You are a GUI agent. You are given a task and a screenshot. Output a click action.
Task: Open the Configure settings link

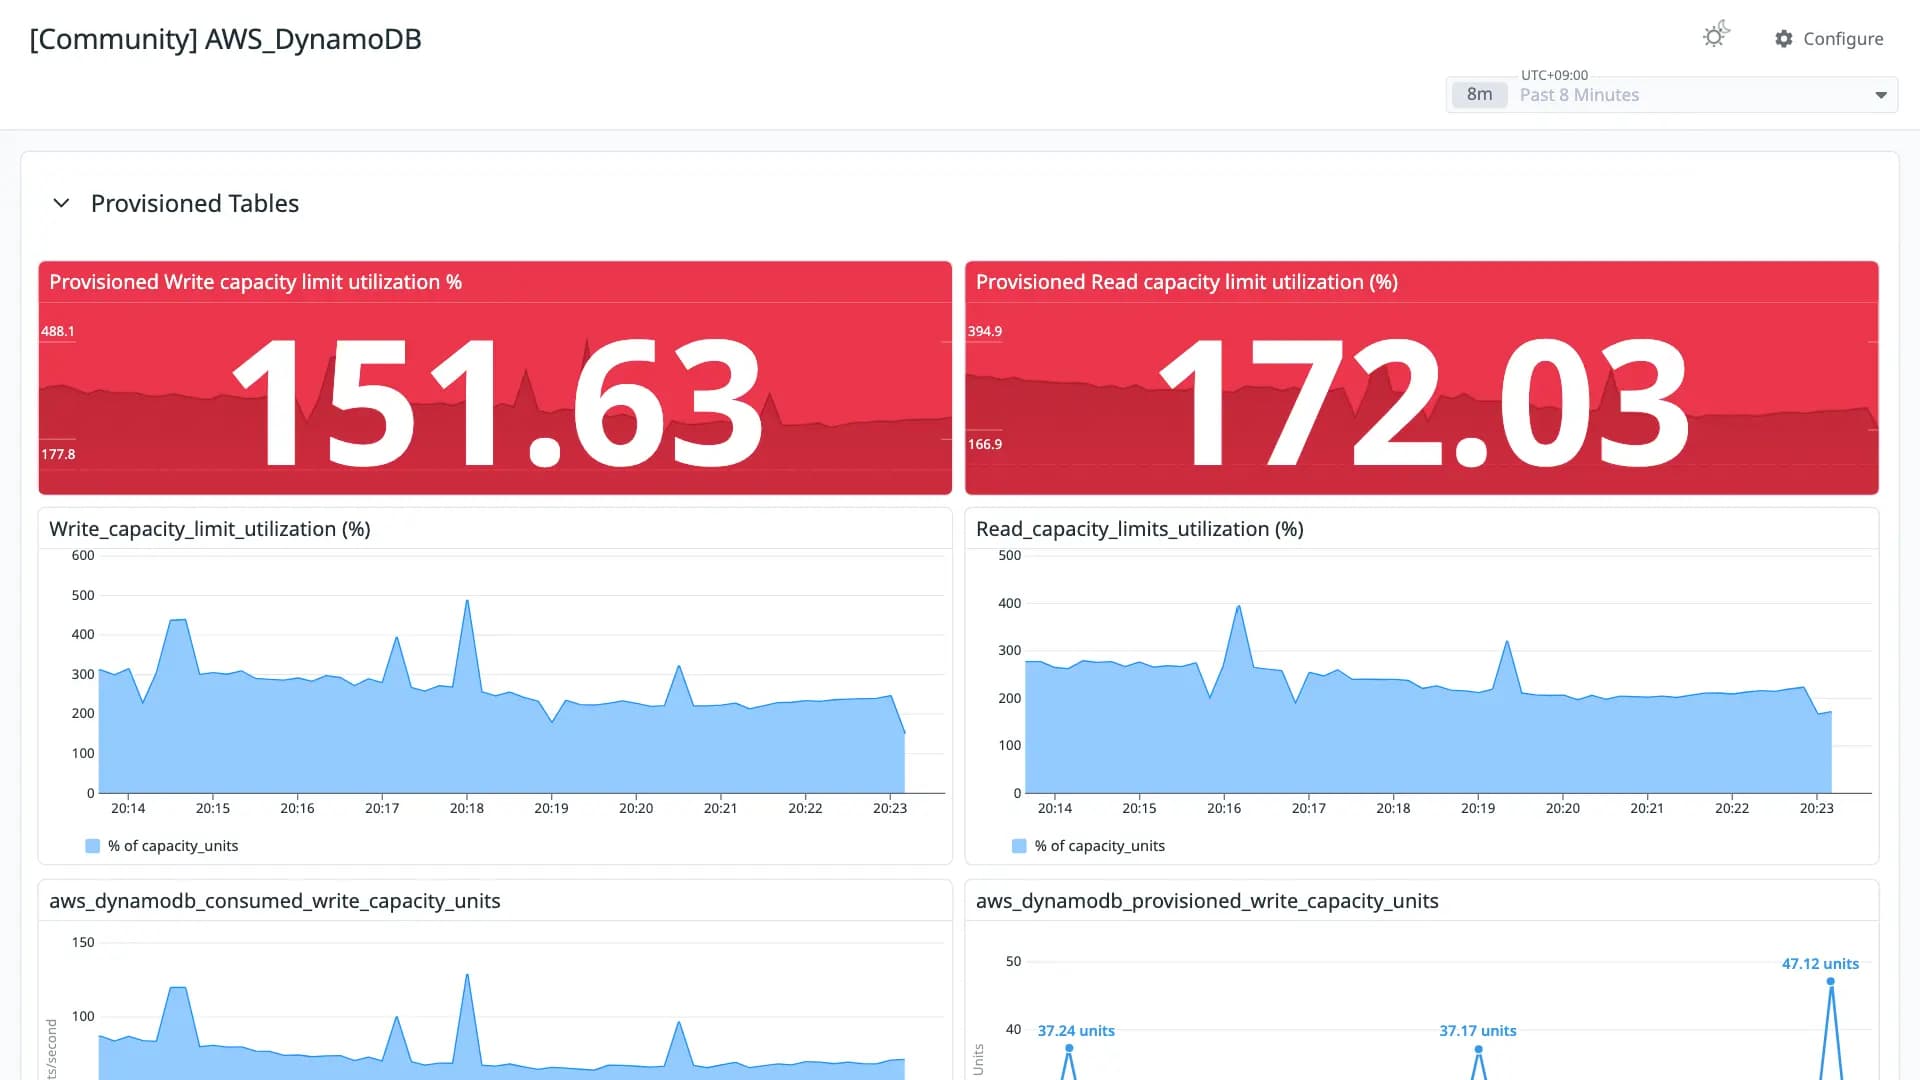(x=1829, y=39)
